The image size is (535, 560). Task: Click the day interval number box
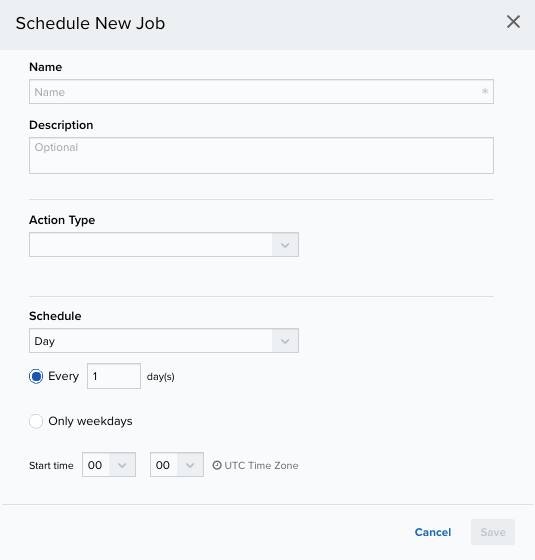(114, 376)
